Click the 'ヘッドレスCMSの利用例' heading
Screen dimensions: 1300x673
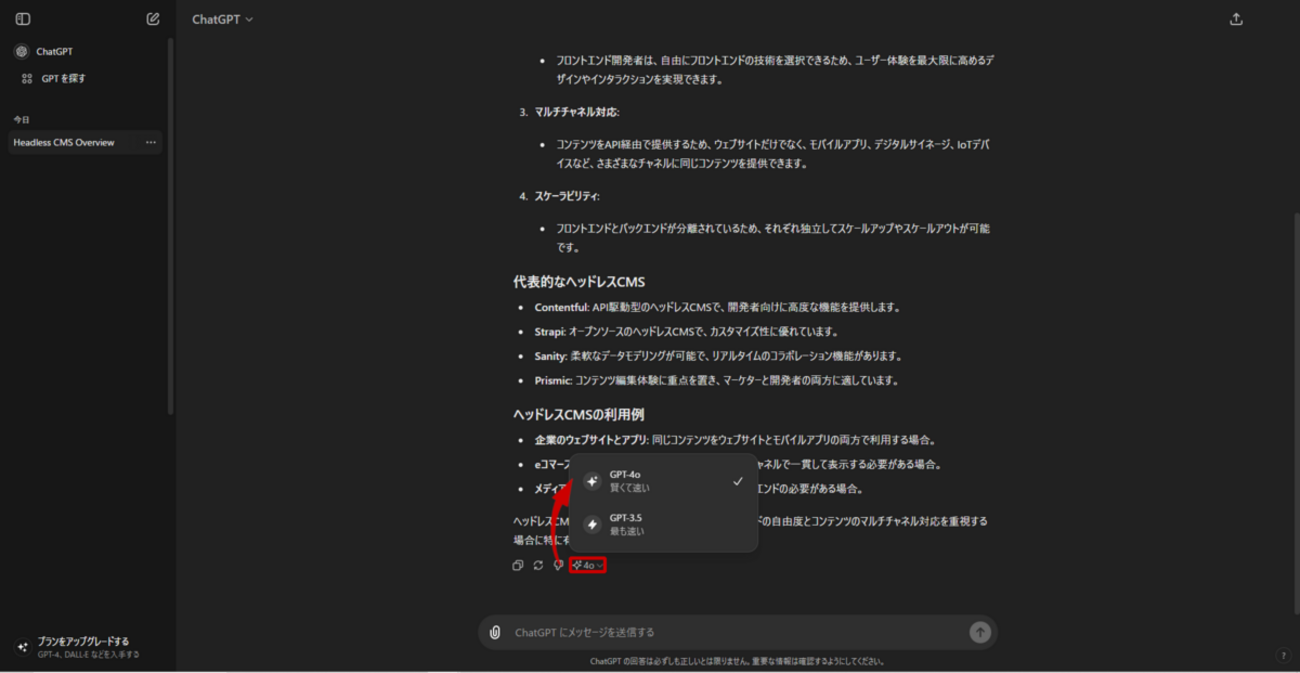[579, 414]
